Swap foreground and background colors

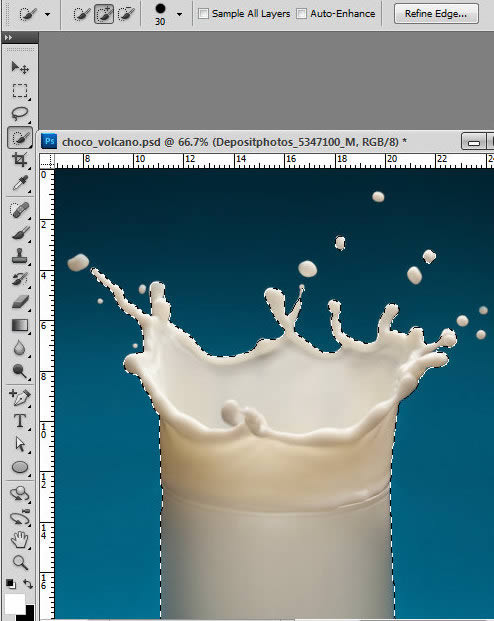click(x=28, y=584)
